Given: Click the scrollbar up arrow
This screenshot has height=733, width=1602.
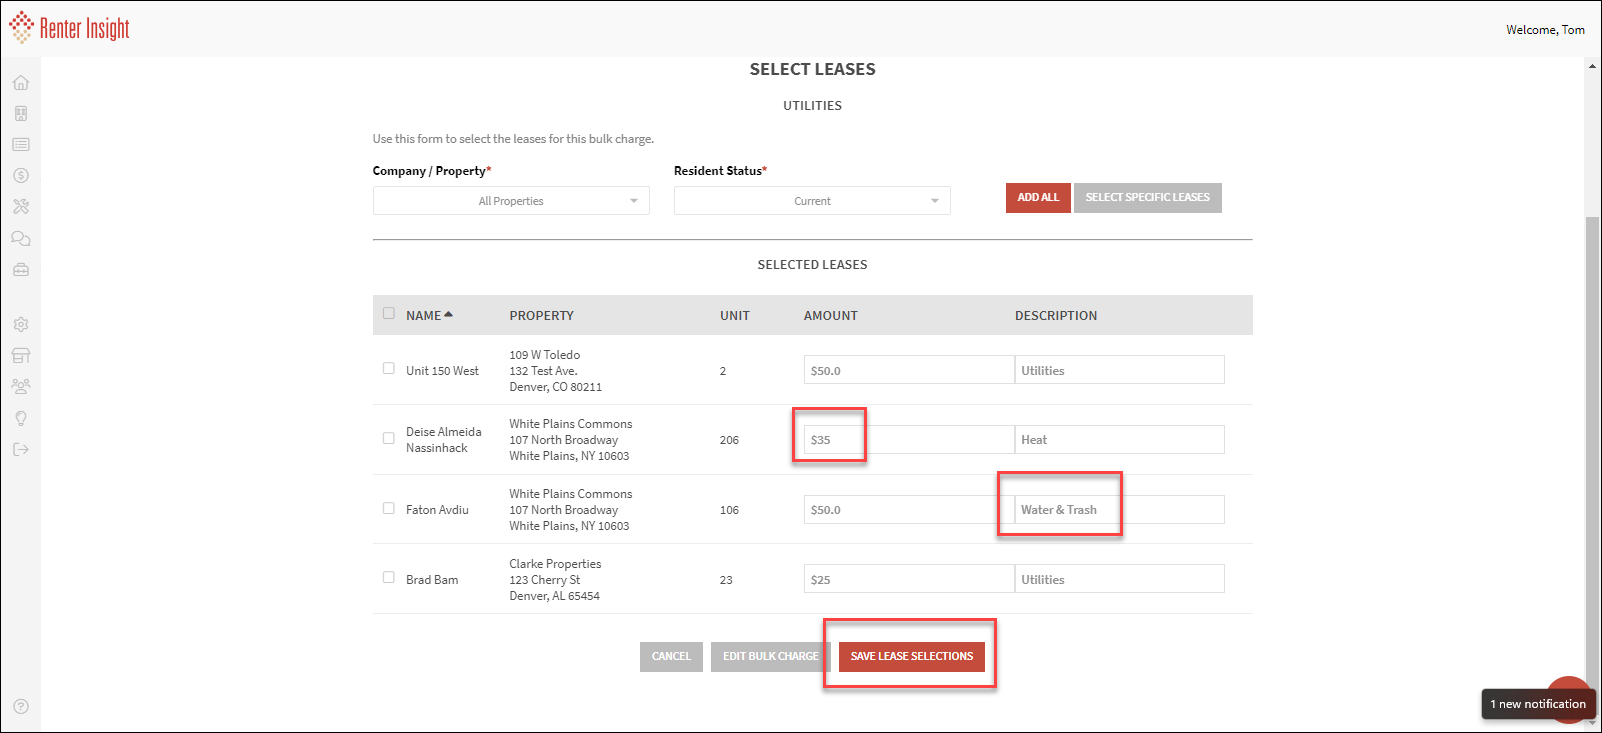Looking at the screenshot, I should point(1592,66).
